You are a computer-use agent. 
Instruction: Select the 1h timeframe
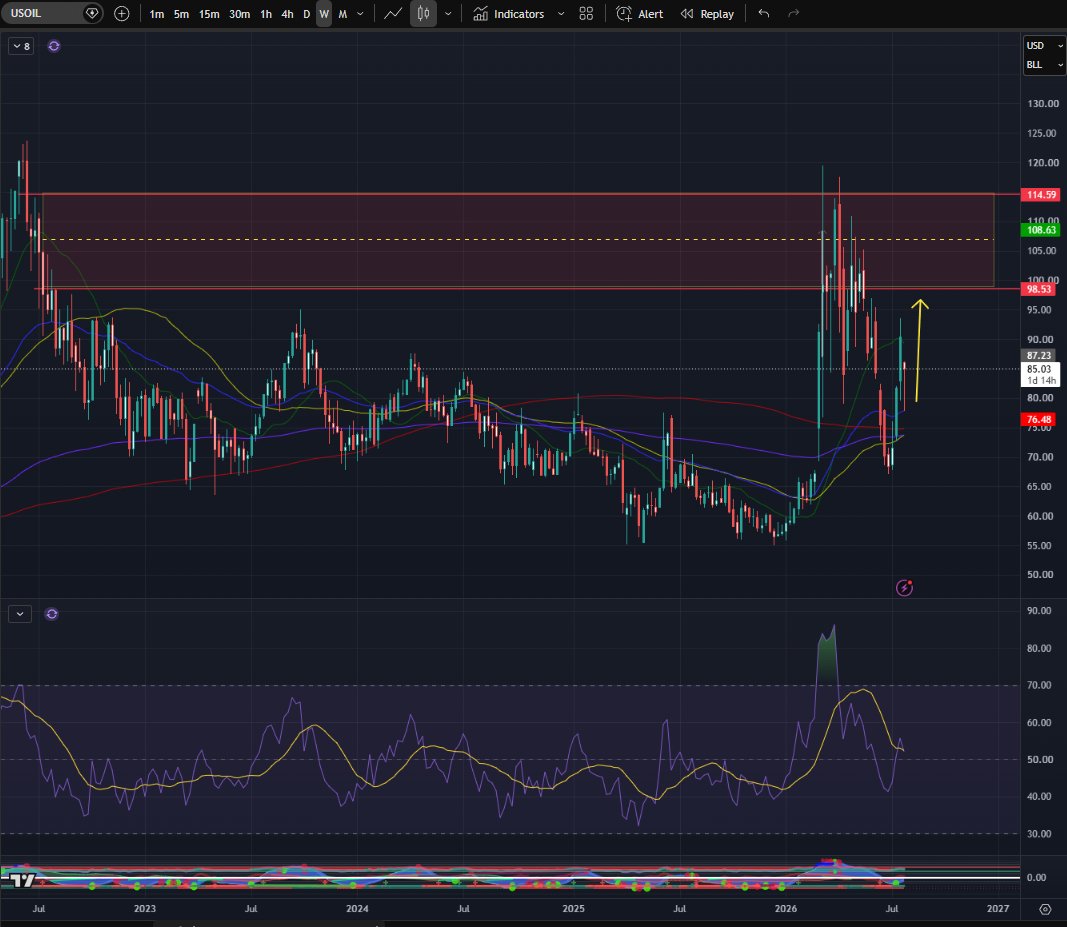coord(266,14)
